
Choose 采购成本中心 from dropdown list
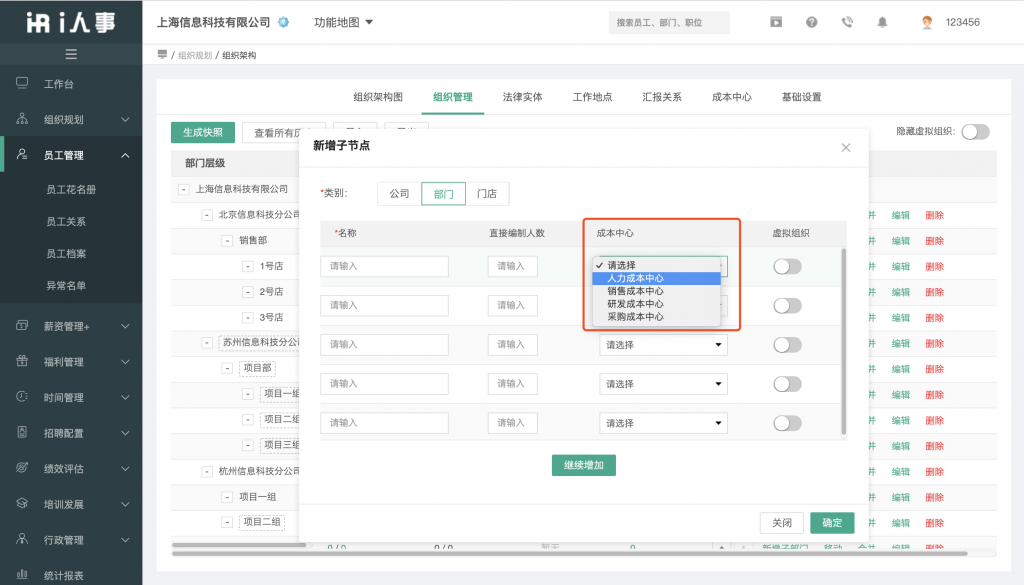tap(656, 317)
